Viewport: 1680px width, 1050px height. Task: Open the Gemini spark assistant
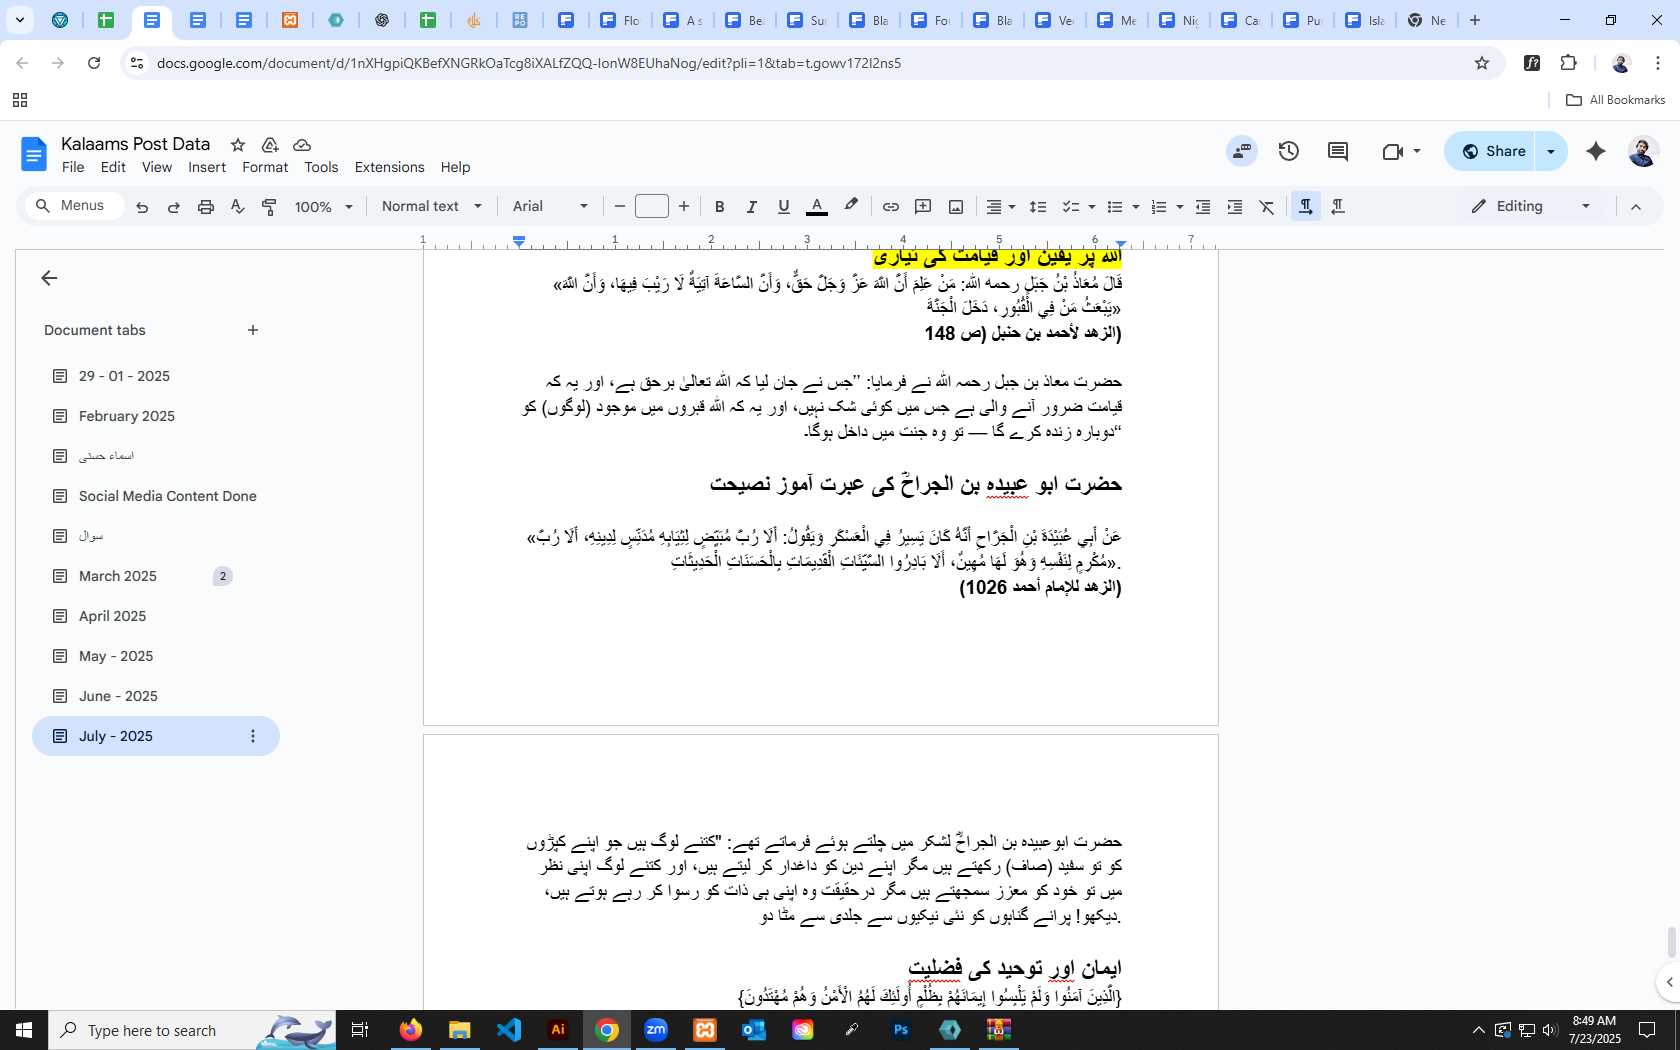coord(1596,151)
